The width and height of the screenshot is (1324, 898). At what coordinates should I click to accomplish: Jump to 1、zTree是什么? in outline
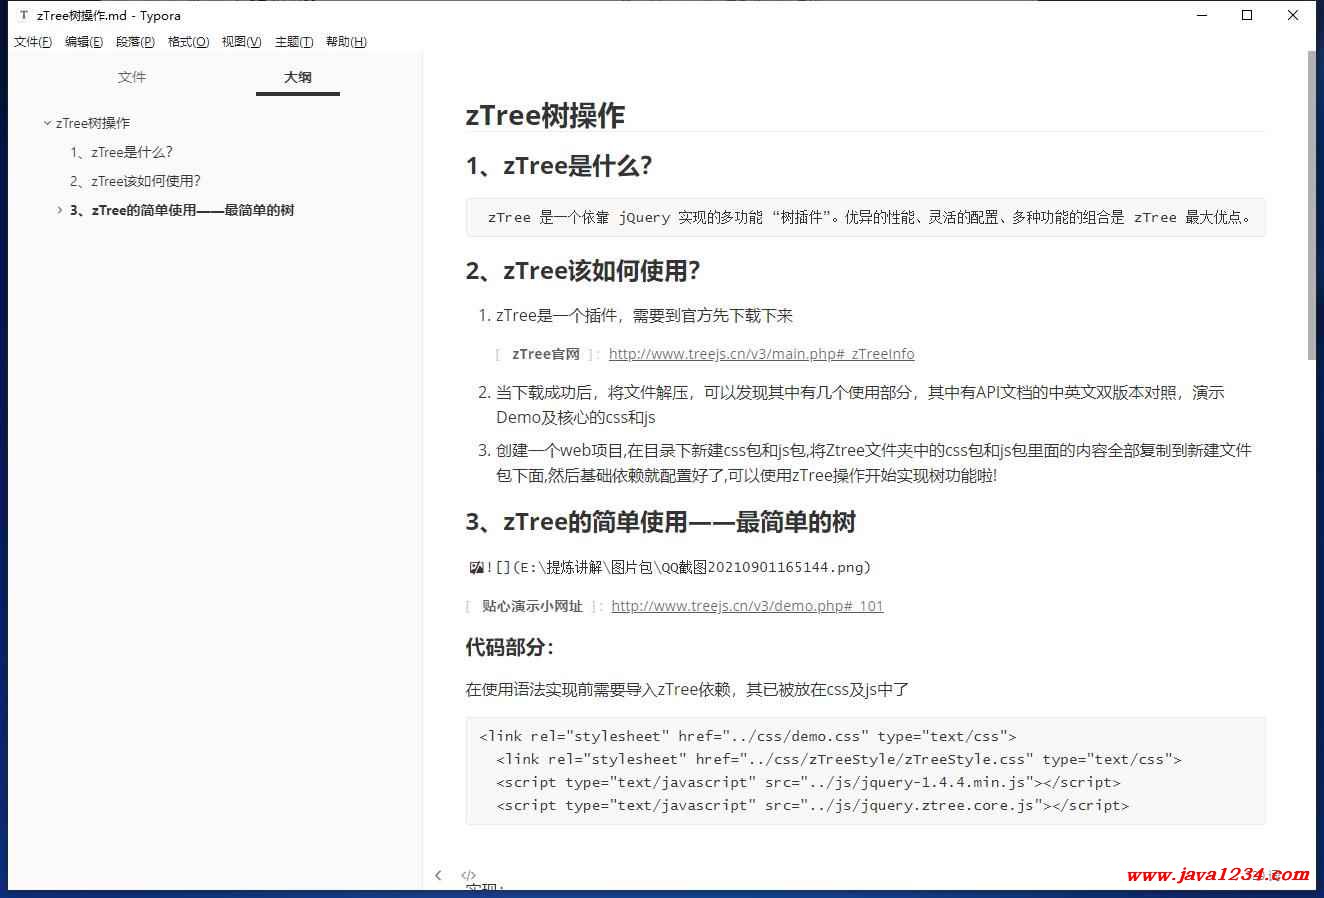tap(121, 152)
